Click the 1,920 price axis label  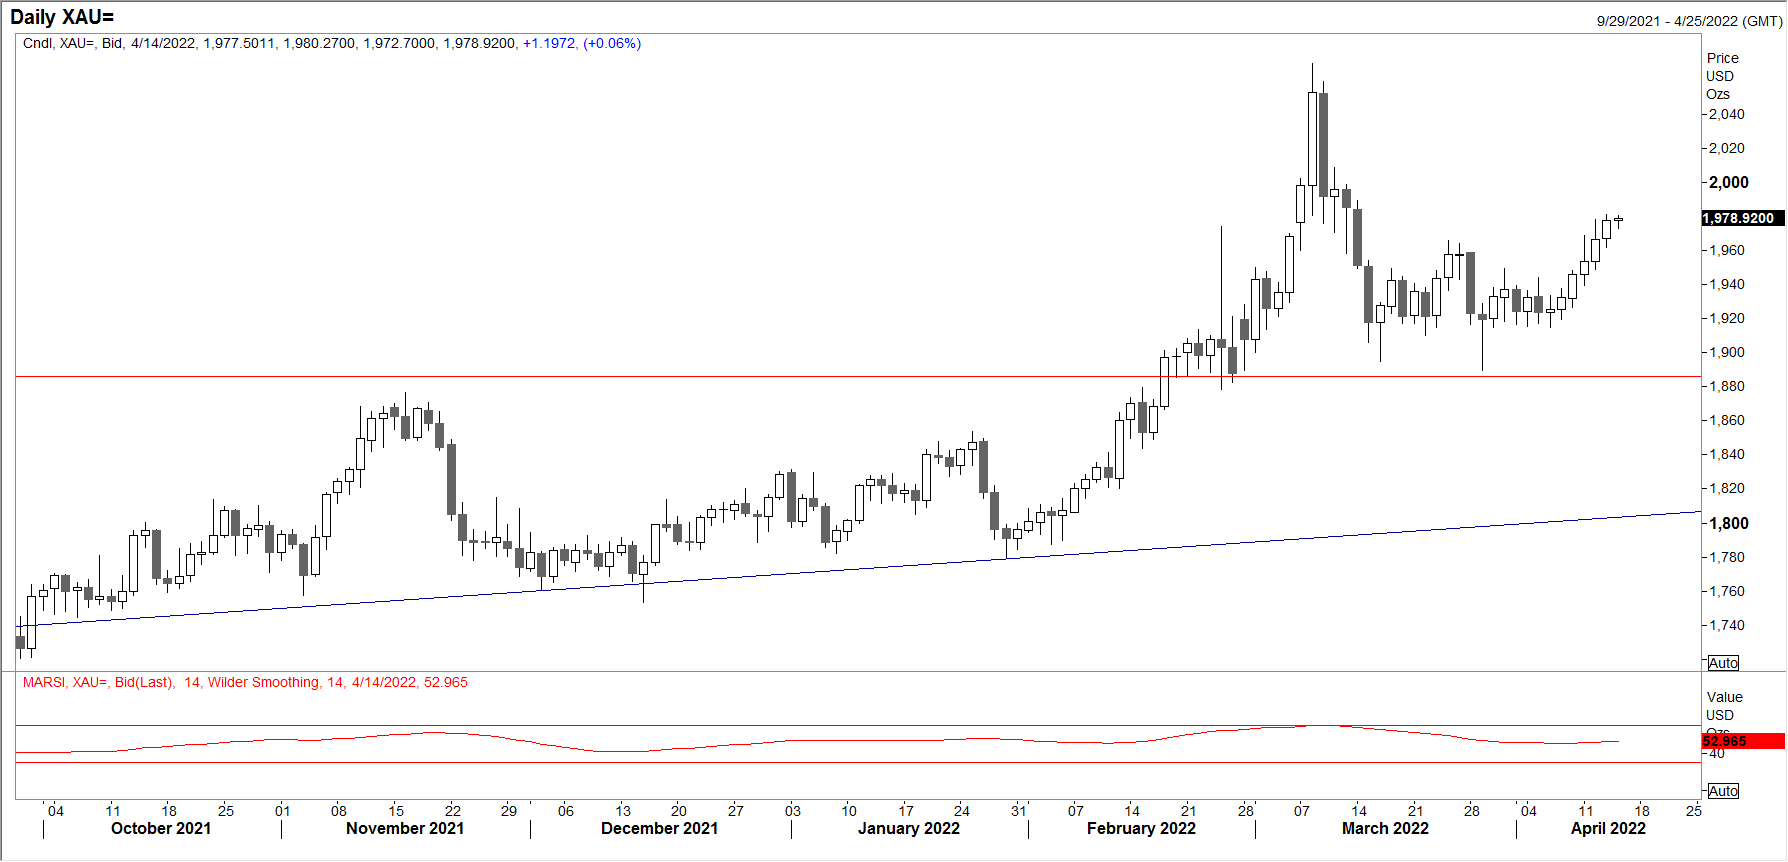coord(1726,318)
